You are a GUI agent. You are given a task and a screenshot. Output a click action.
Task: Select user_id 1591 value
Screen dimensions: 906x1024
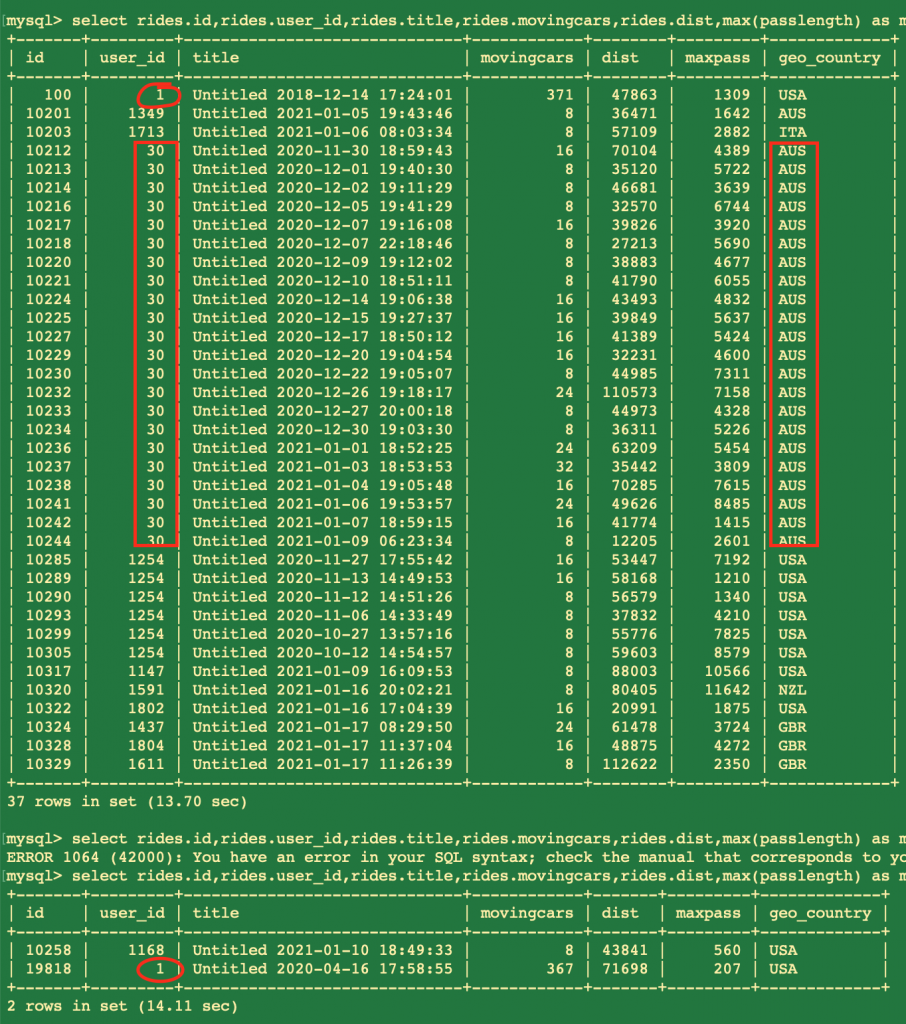[x=146, y=690]
